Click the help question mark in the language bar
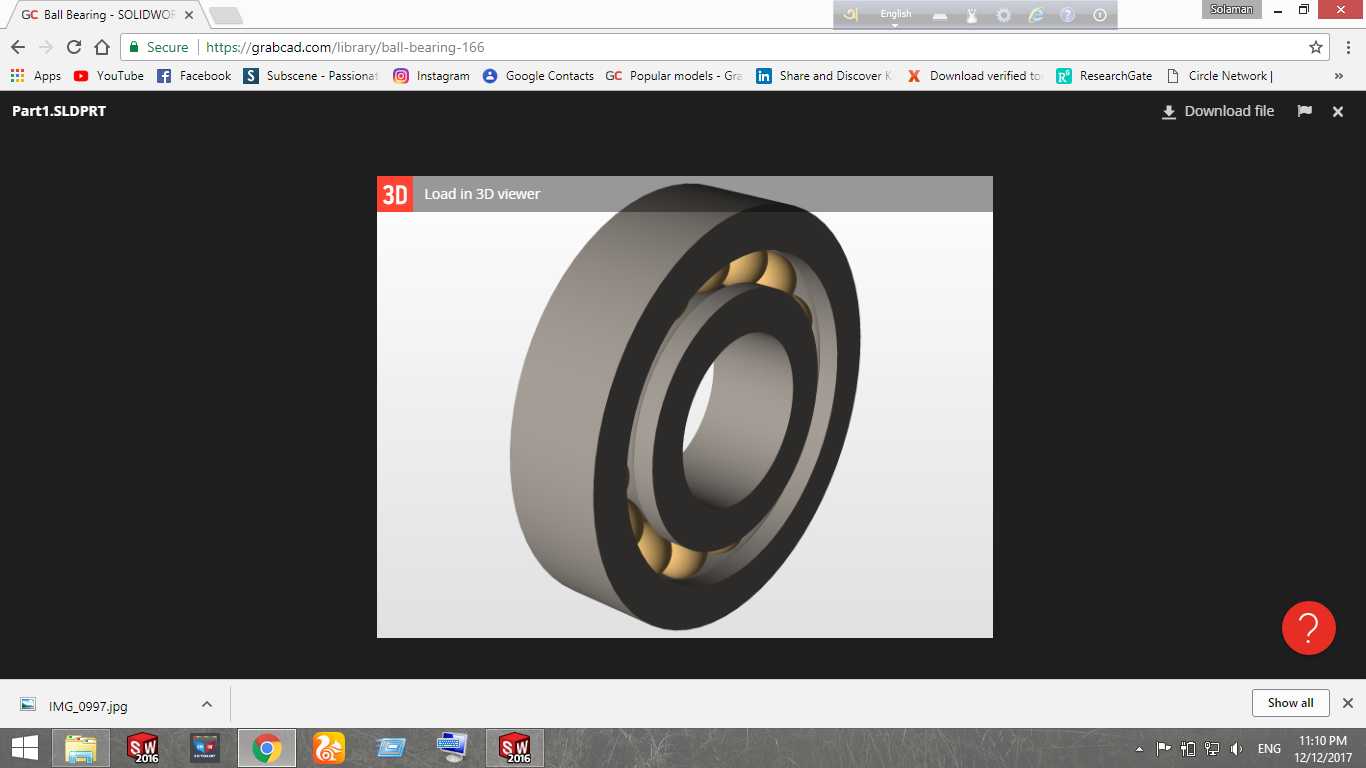 (x=1068, y=15)
